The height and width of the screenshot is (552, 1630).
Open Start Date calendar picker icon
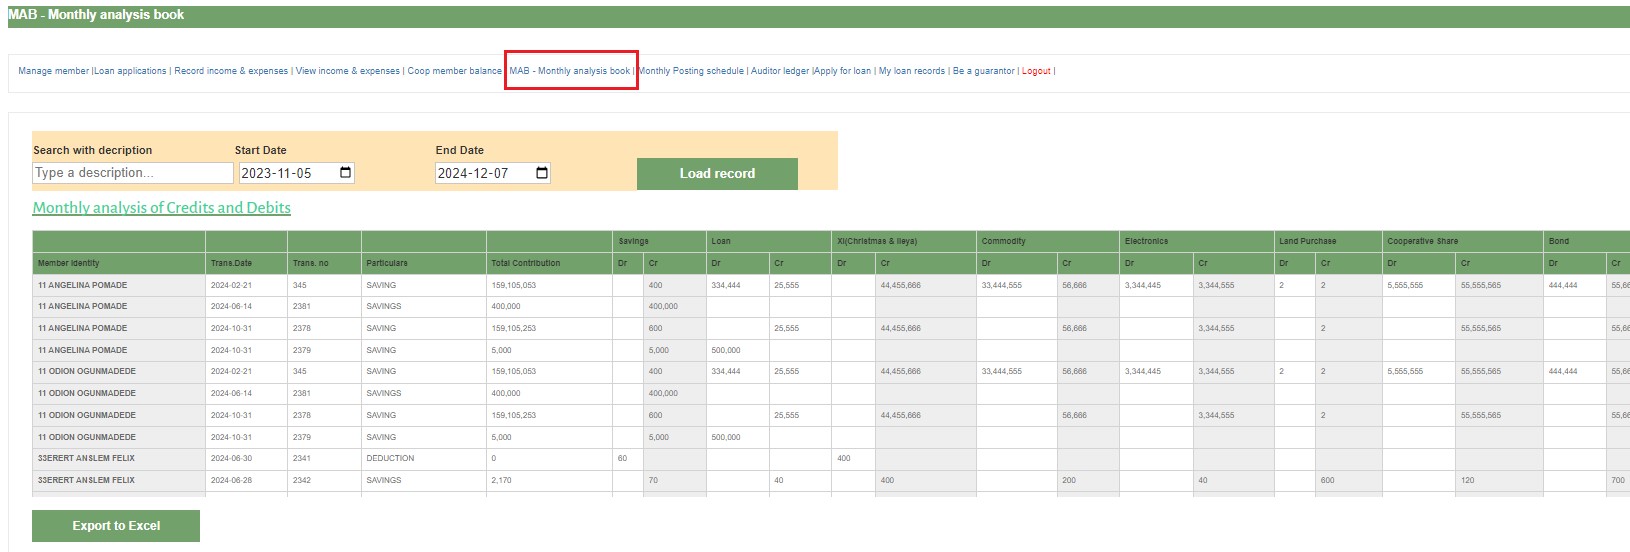[x=346, y=173]
